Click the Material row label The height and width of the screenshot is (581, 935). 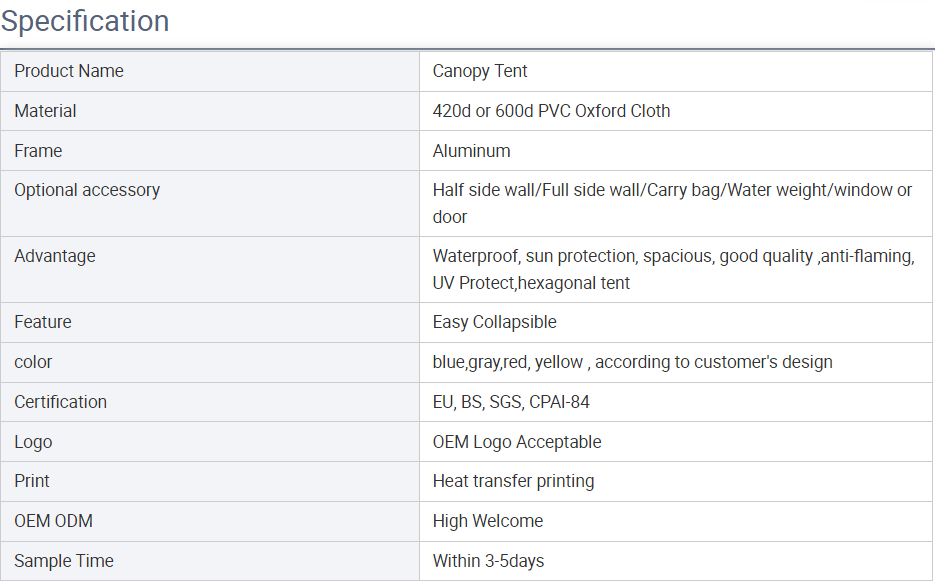(x=45, y=111)
